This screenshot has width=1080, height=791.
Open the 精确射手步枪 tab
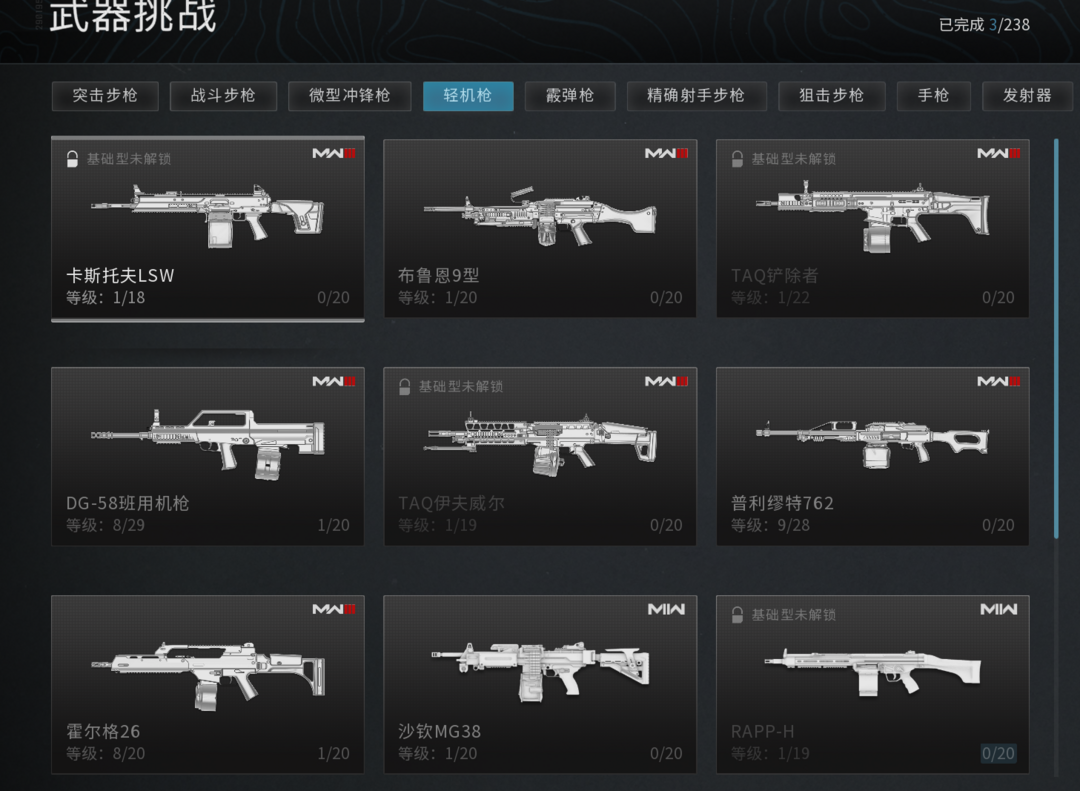tap(696, 96)
